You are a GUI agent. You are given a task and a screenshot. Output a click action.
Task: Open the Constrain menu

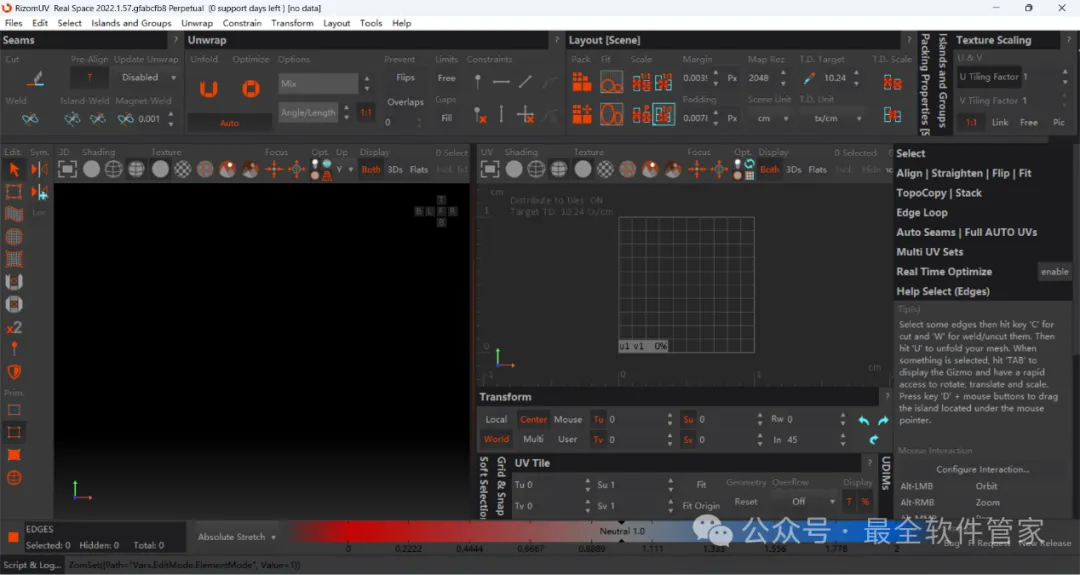[242, 23]
